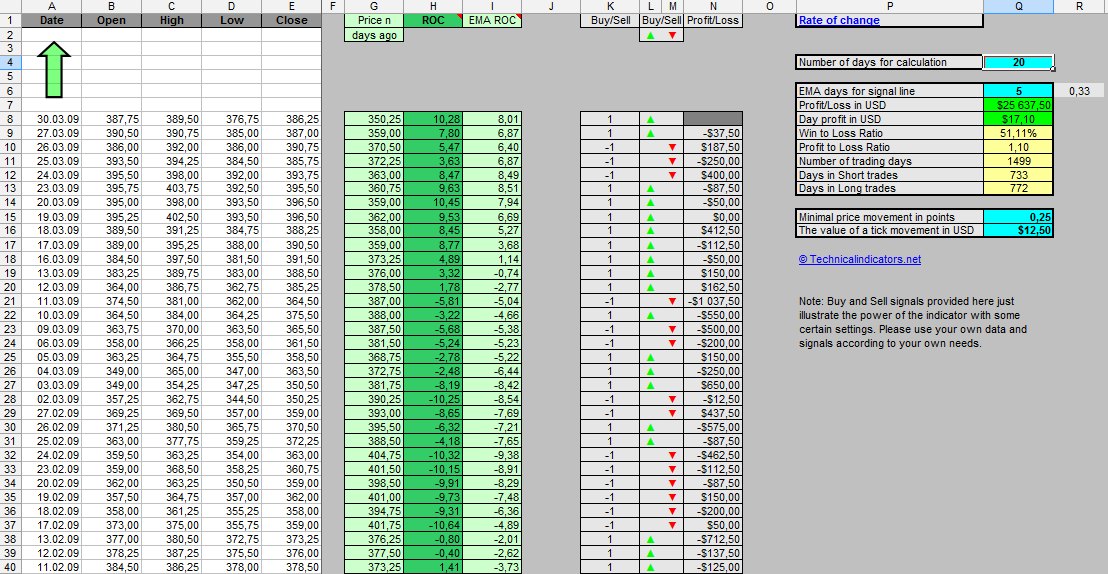Viewport: 1108px width, 574px height.
Task: Select column A header
Action: coord(52,6)
